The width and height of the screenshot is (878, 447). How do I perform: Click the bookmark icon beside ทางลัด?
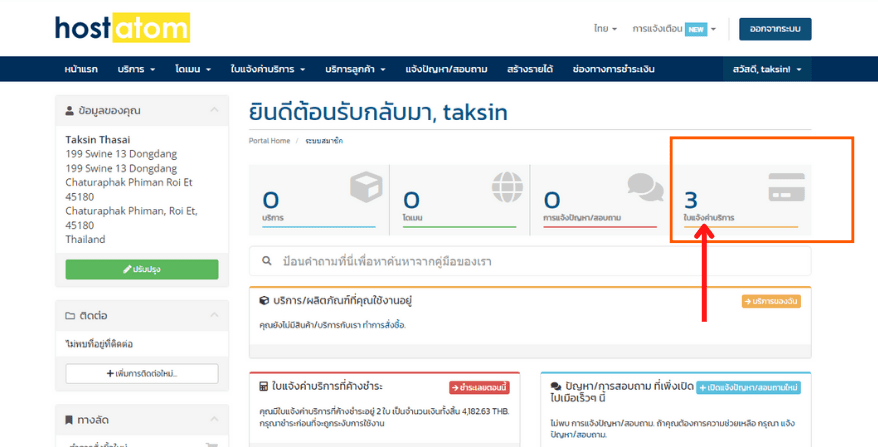[69, 420]
